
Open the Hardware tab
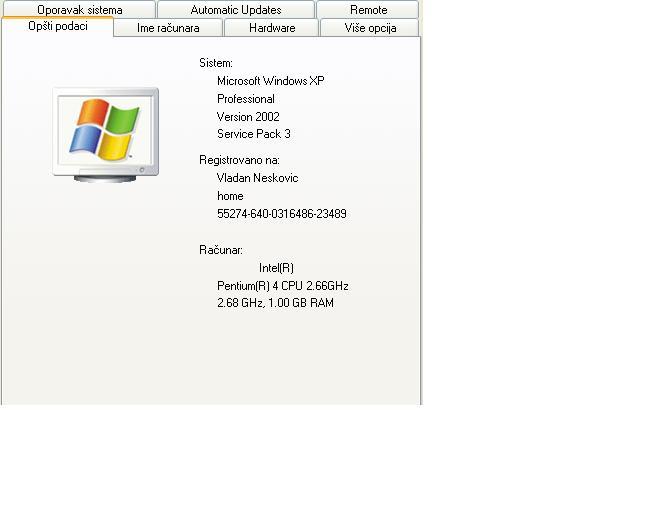point(272,28)
